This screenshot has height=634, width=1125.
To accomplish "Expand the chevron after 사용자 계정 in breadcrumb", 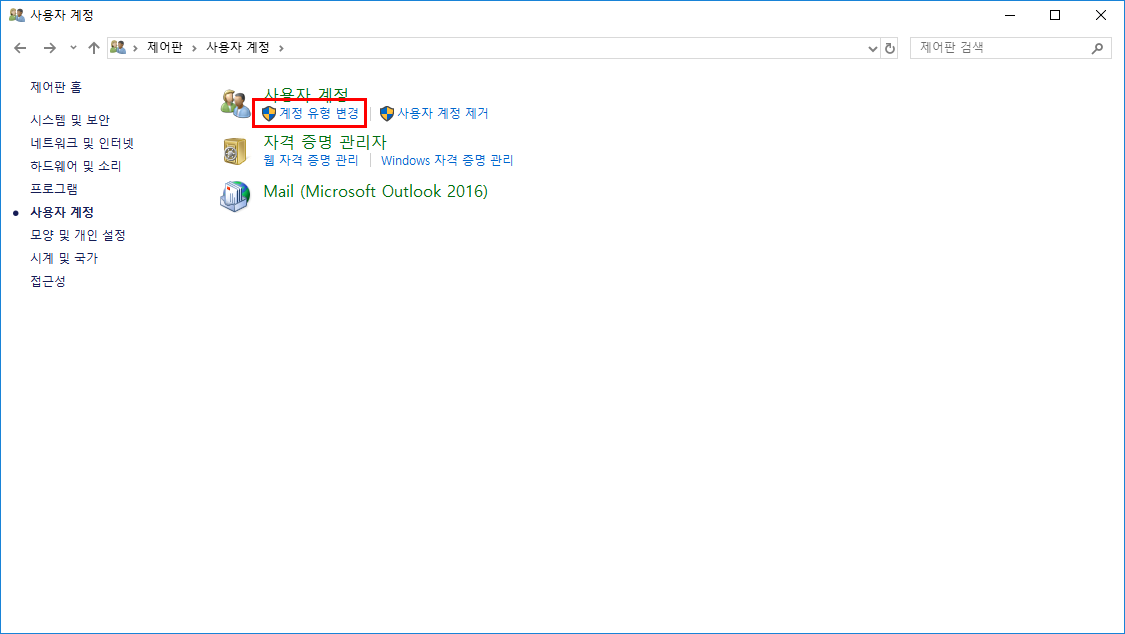I will pos(281,48).
